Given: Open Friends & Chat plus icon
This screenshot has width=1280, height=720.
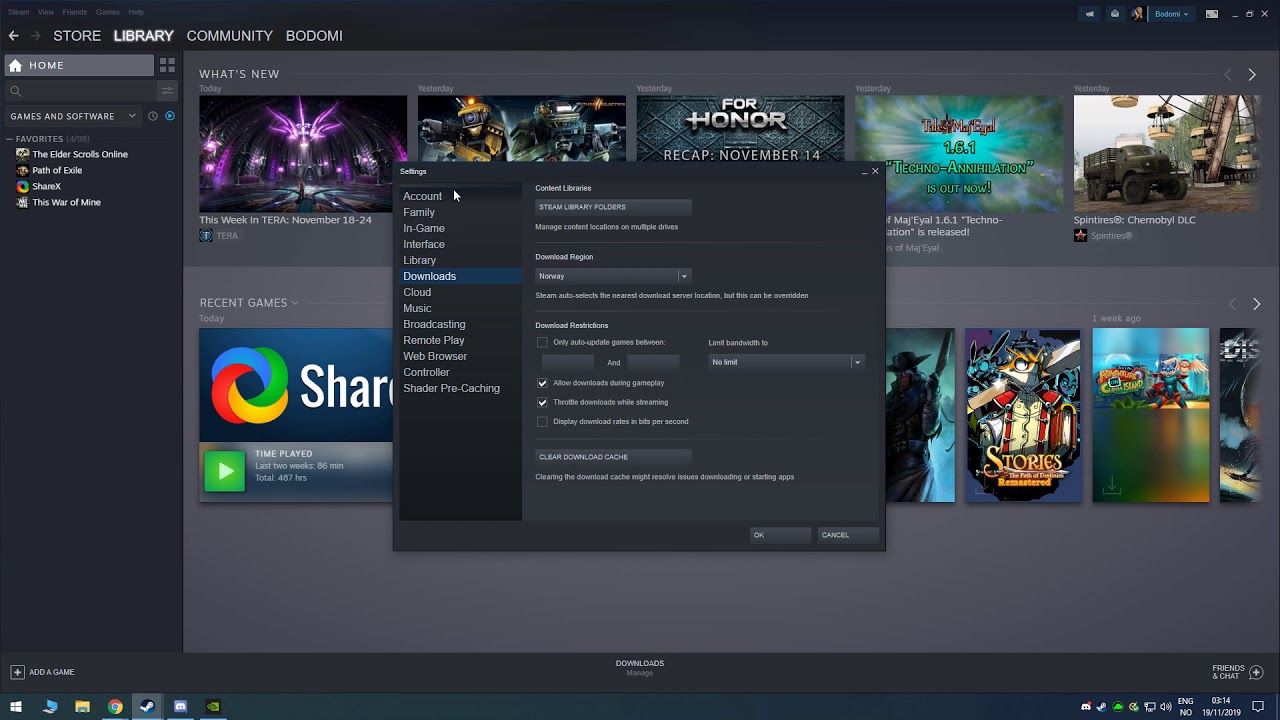Looking at the screenshot, I should pyautogui.click(x=1257, y=672).
